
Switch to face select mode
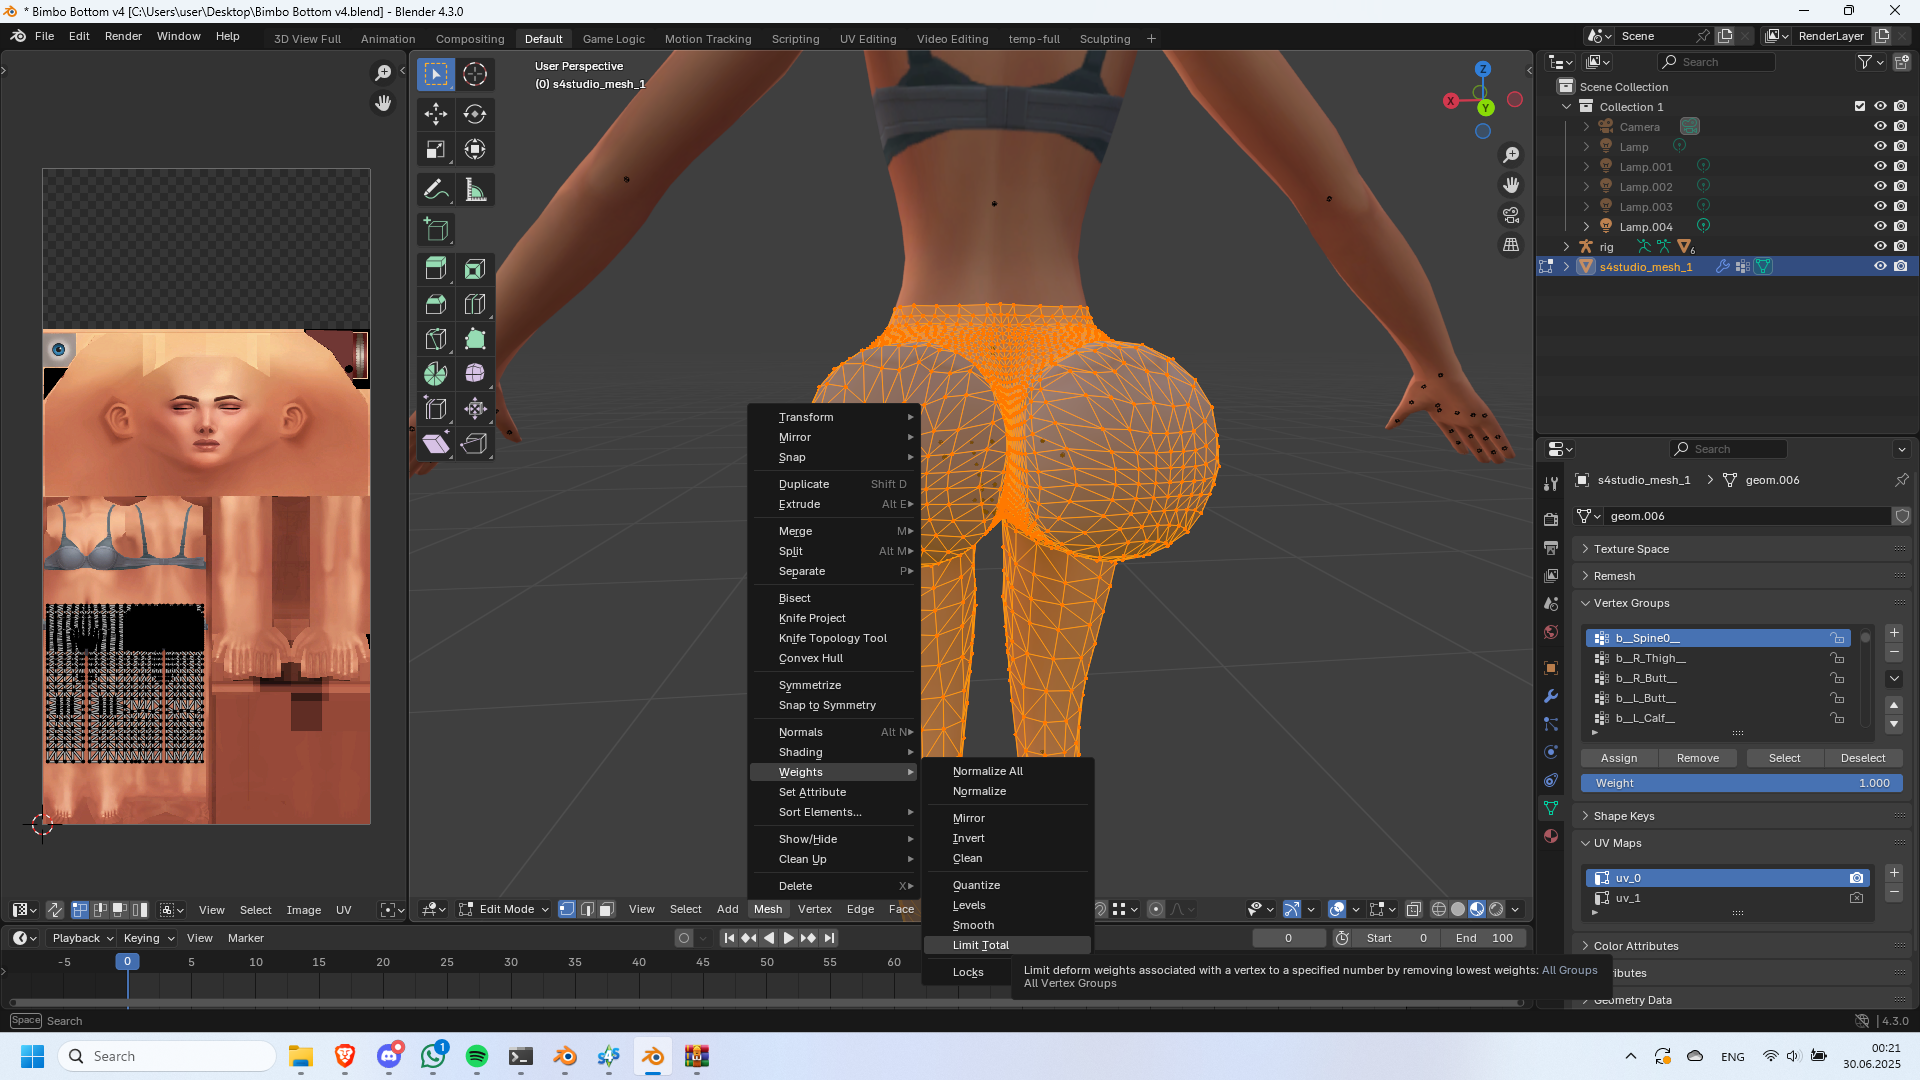pos(606,909)
